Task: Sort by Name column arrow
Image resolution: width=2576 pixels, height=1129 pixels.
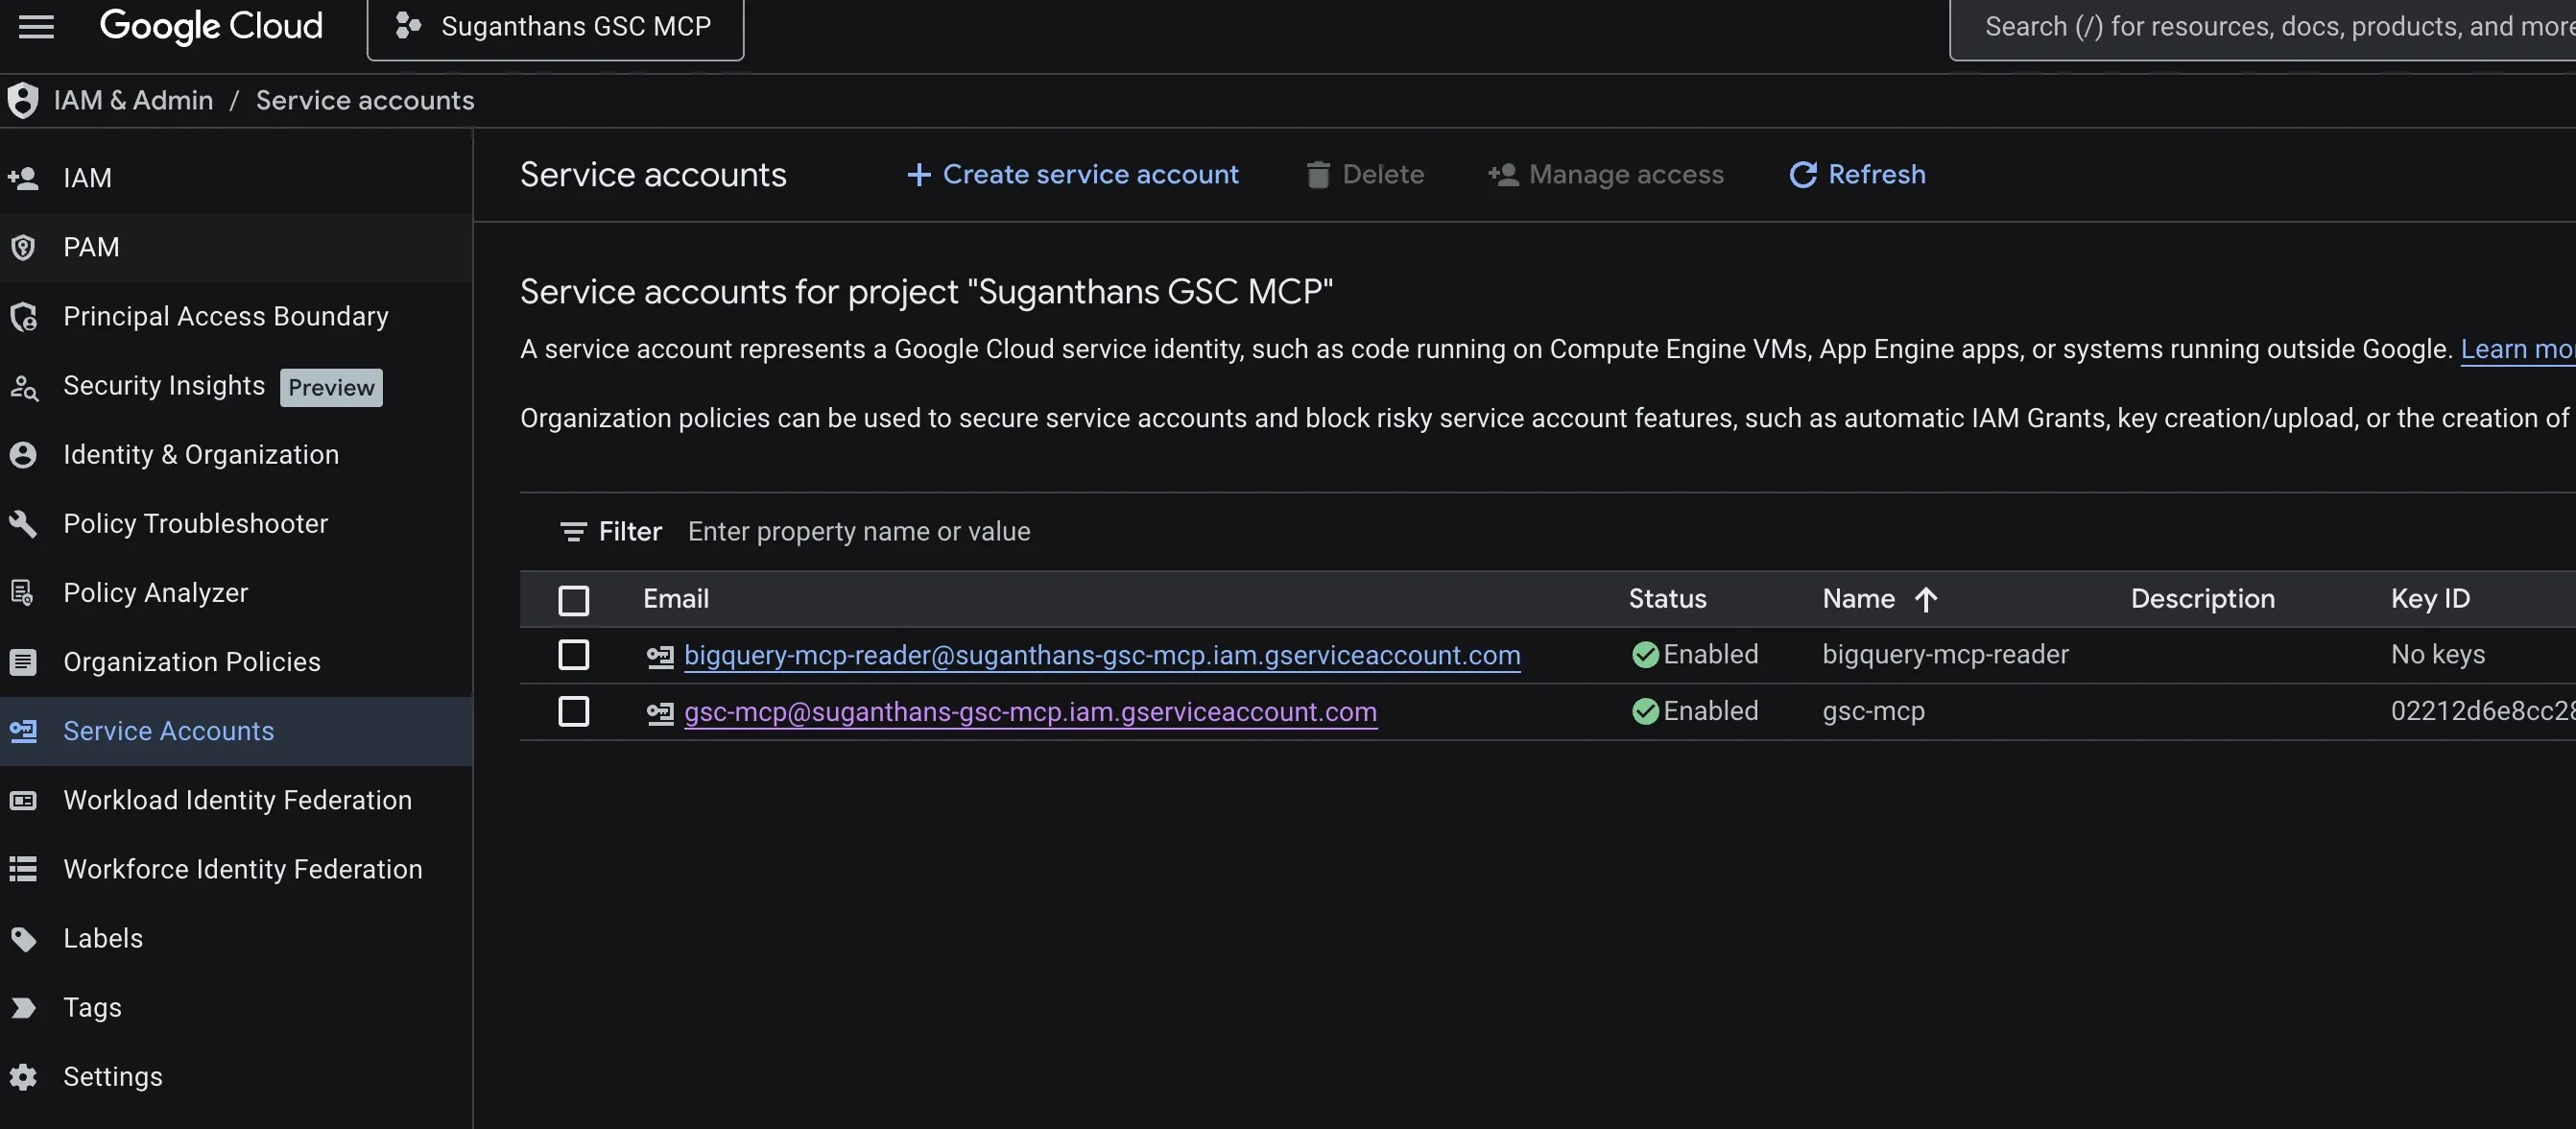Action: click(x=1925, y=599)
